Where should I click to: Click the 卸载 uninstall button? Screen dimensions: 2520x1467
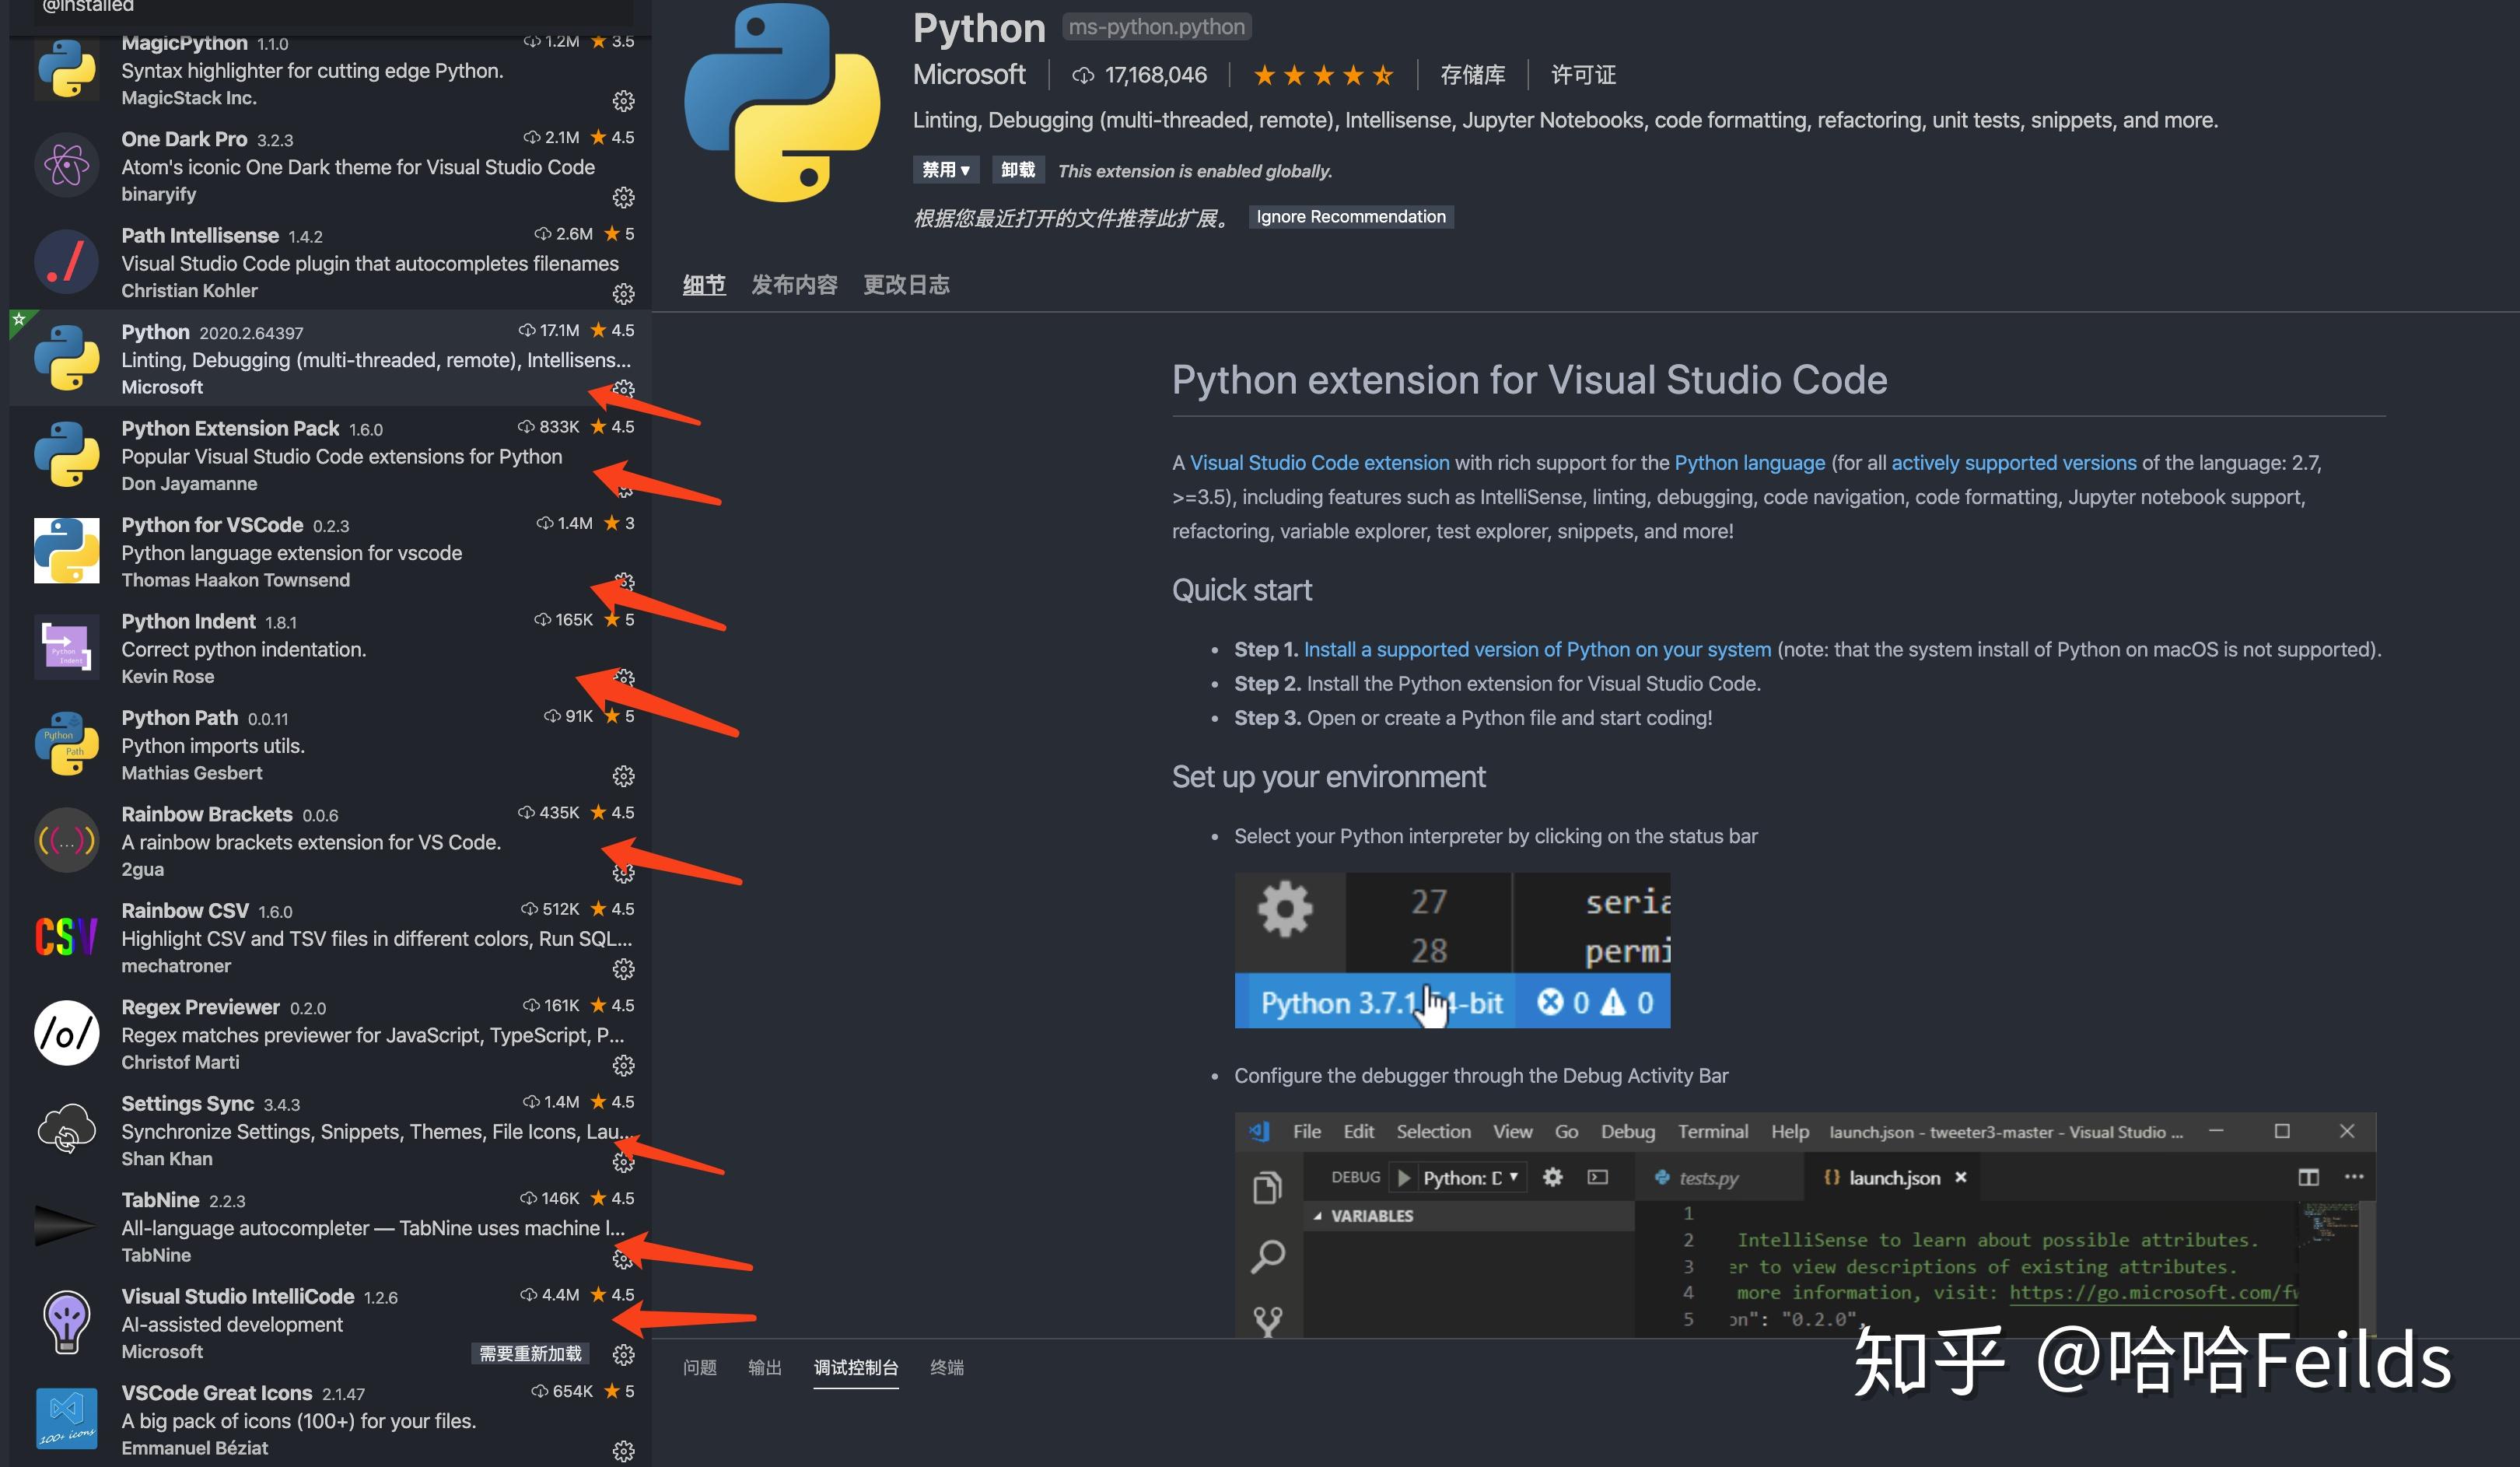coord(1017,169)
